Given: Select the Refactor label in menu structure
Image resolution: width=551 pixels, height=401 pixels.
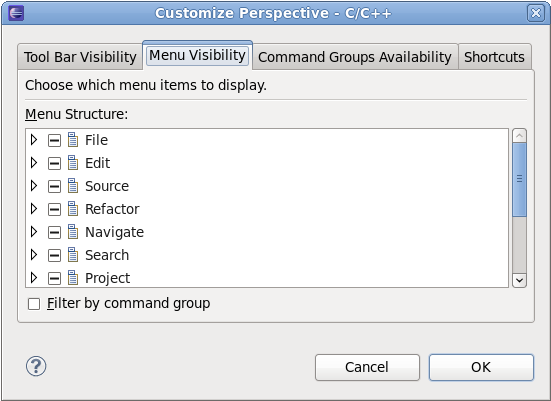Looking at the screenshot, I should click(x=112, y=209).
